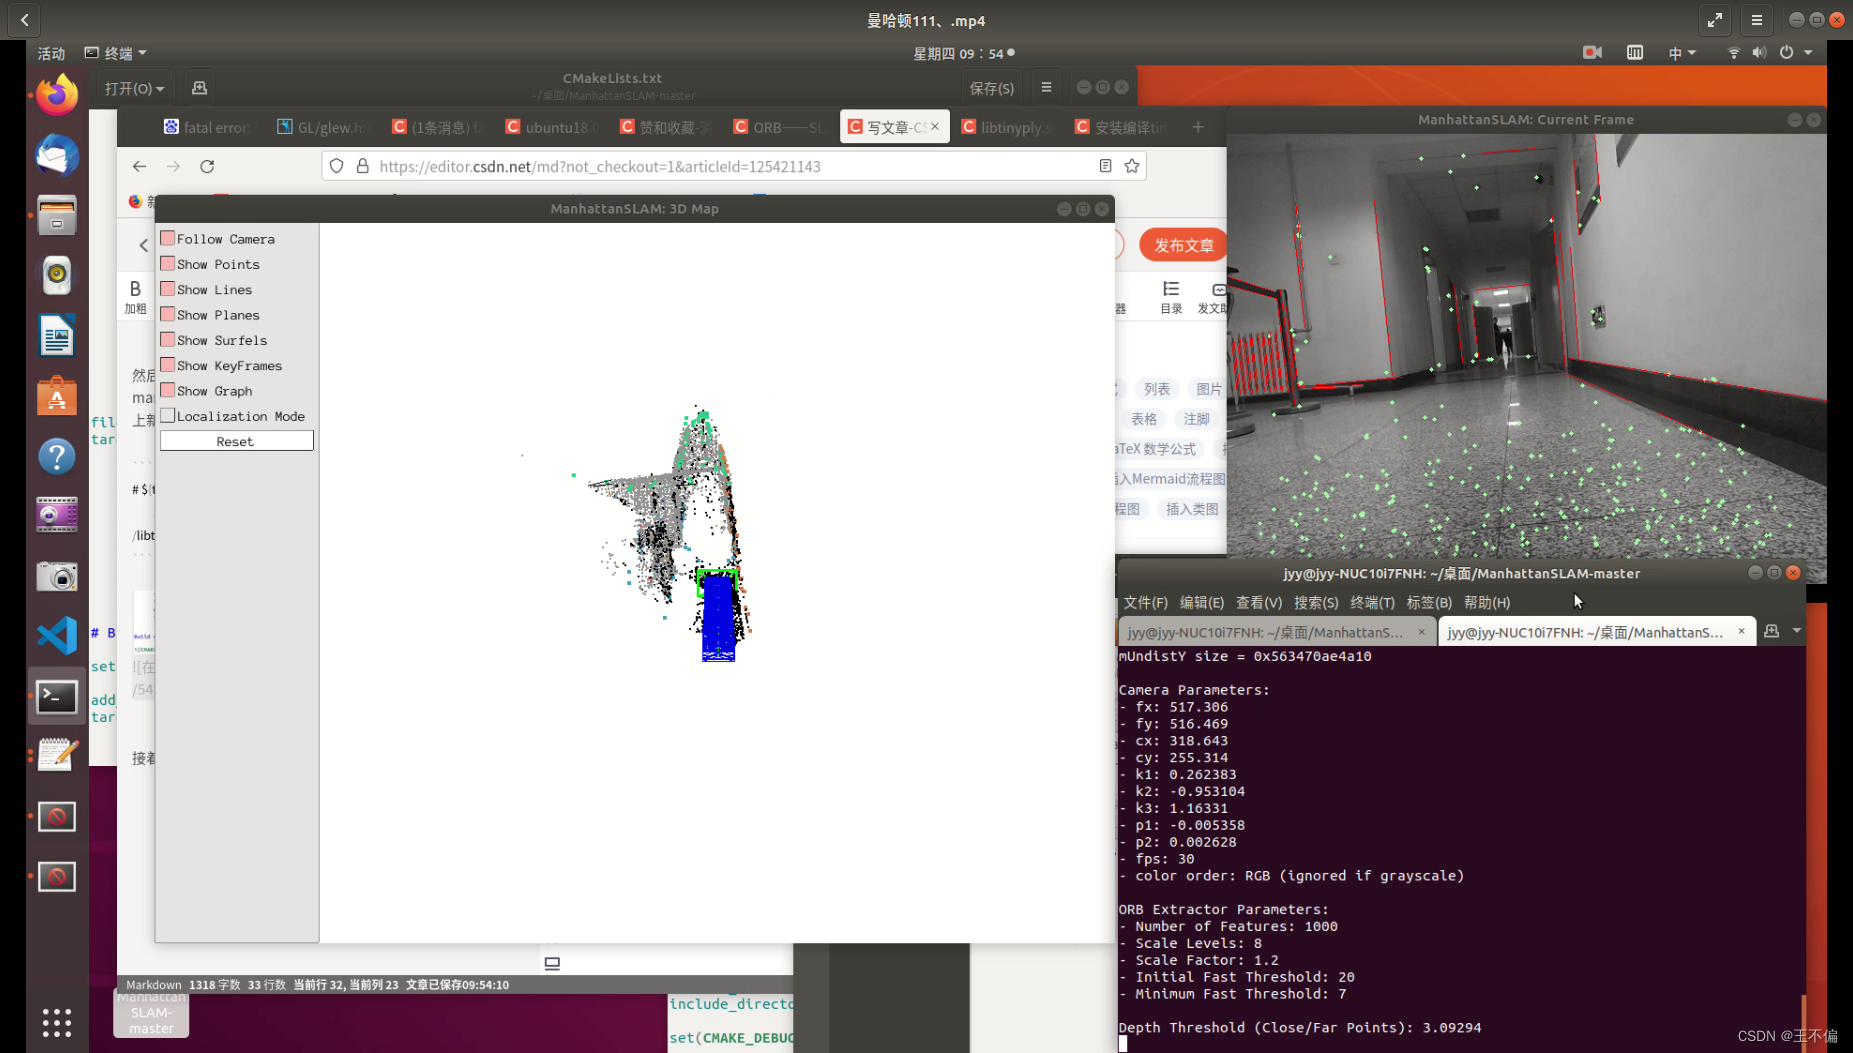Open Thunderbird mail from the dock
This screenshot has width=1853, height=1053.
pyautogui.click(x=57, y=156)
